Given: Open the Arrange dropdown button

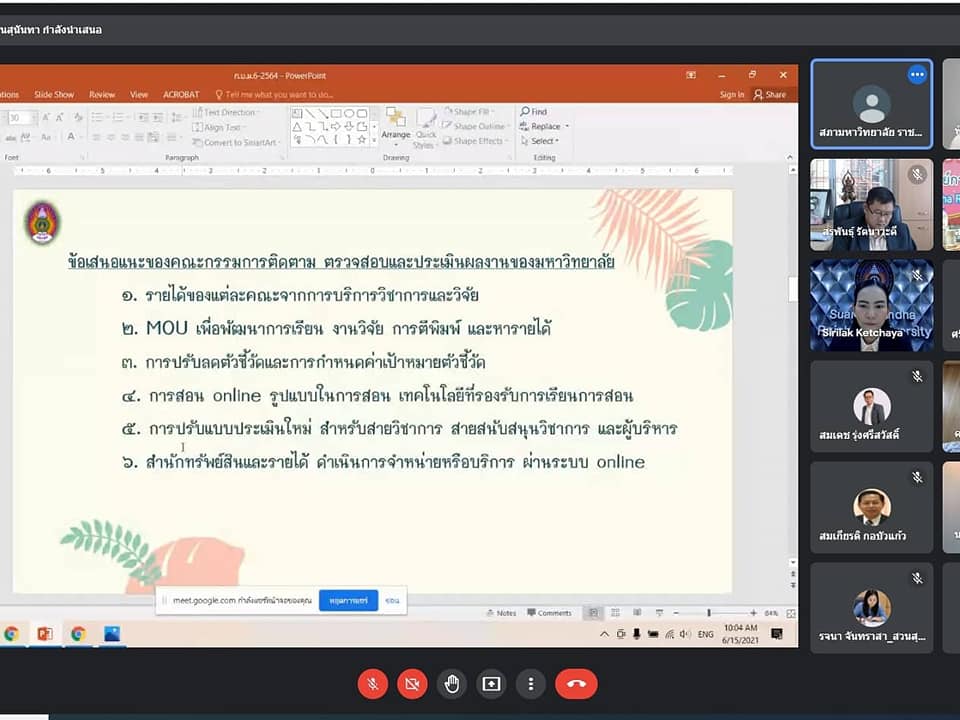Looking at the screenshot, I should click(396, 126).
